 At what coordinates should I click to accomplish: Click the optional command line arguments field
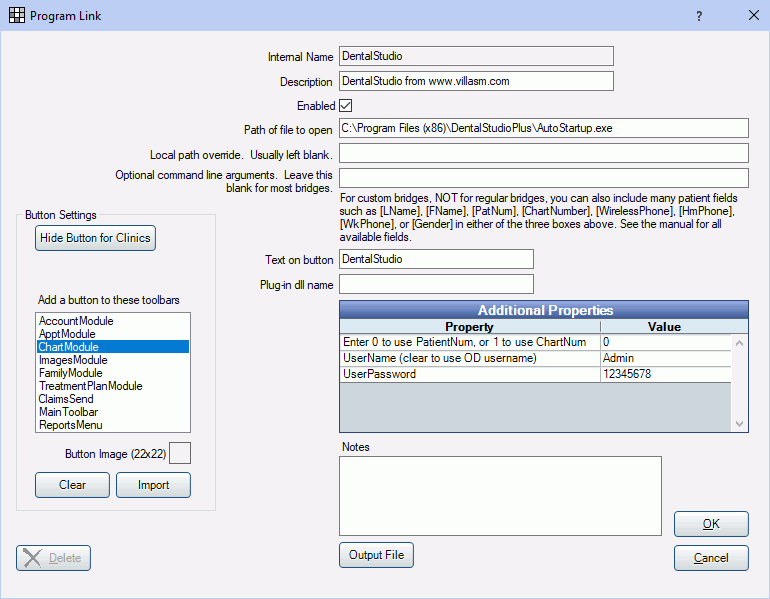click(544, 178)
